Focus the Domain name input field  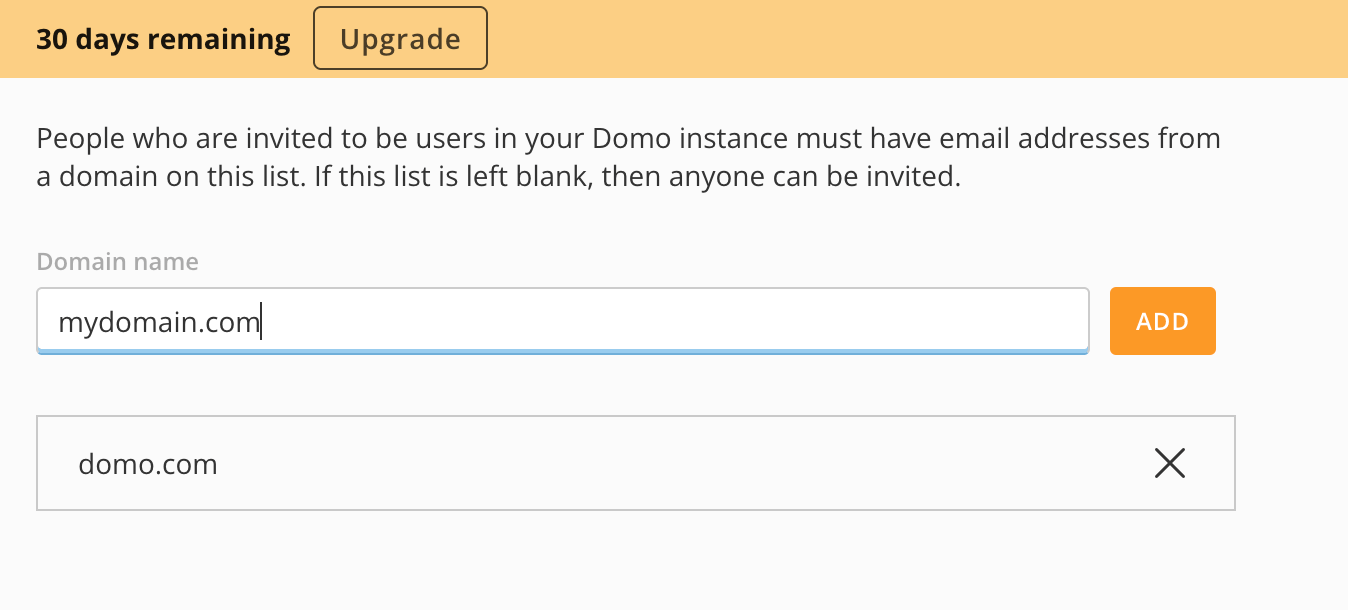[x=562, y=321]
